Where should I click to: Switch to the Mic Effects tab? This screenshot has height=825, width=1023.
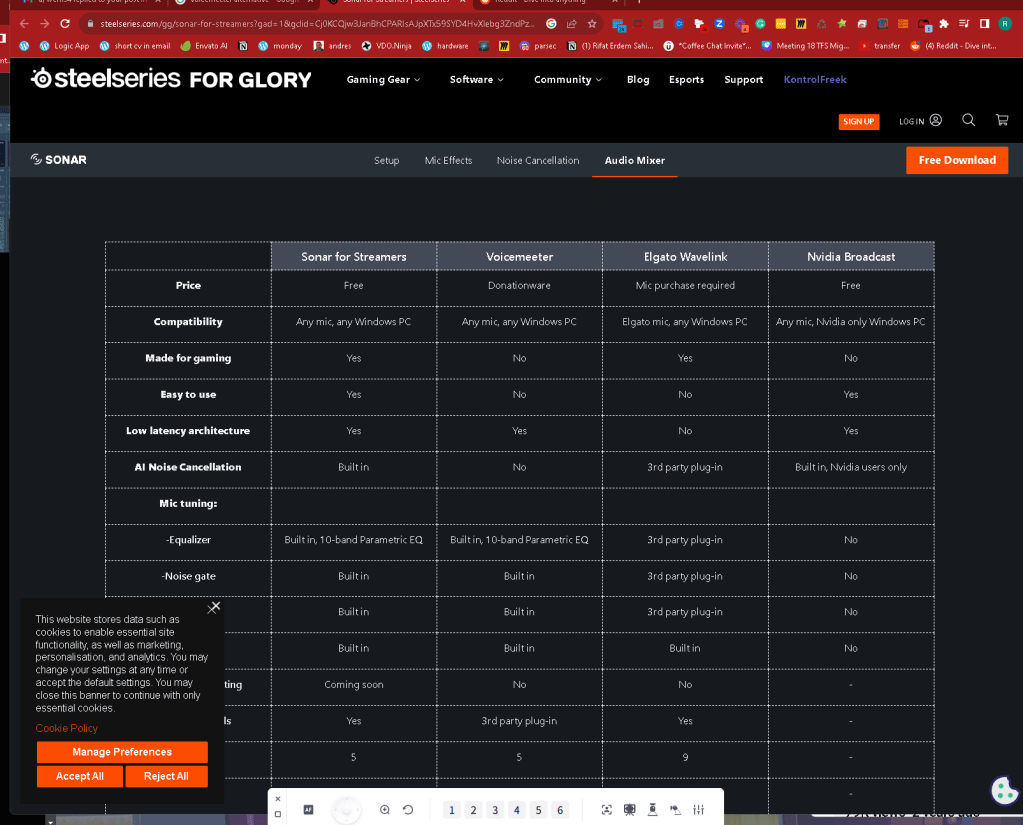448,160
